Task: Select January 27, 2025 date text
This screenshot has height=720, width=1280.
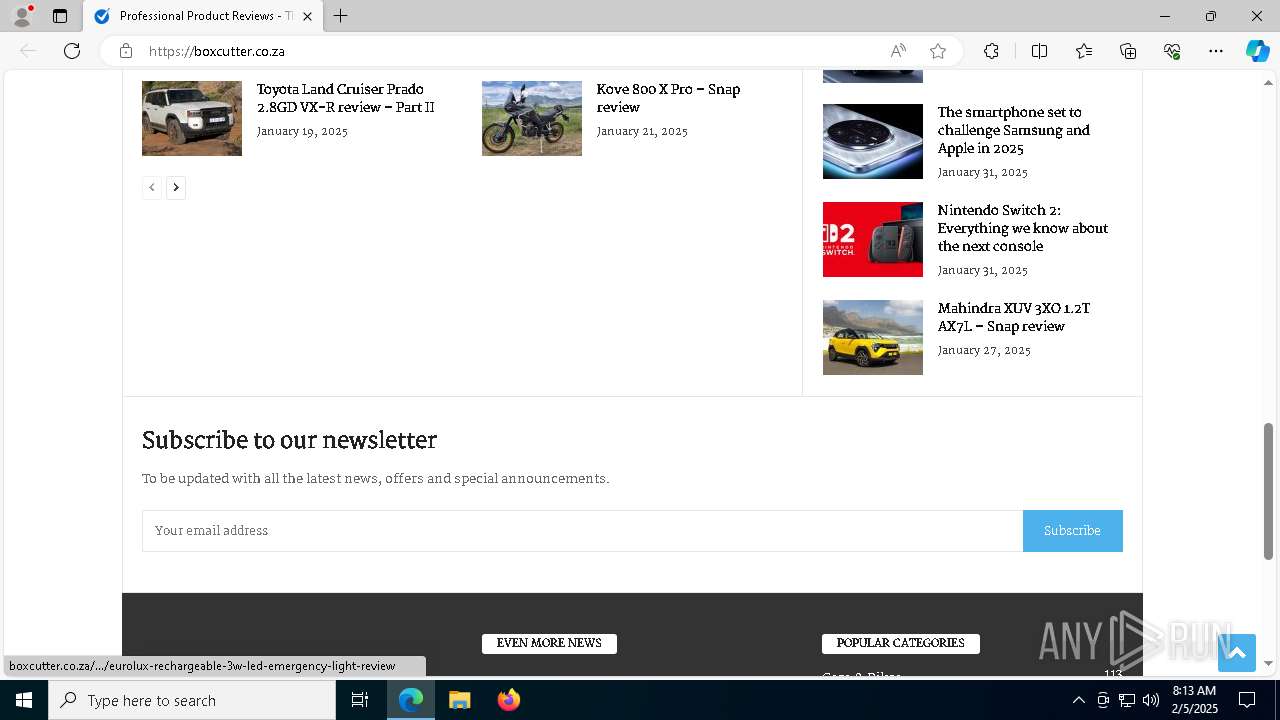Action: tap(984, 350)
